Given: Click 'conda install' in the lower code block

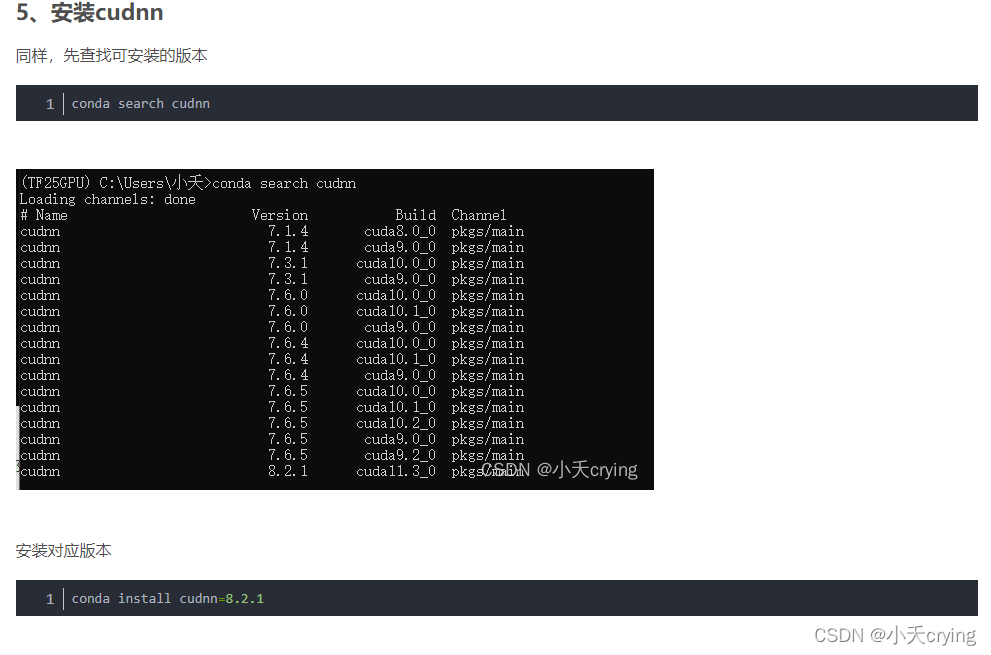Looking at the screenshot, I should [121, 599].
